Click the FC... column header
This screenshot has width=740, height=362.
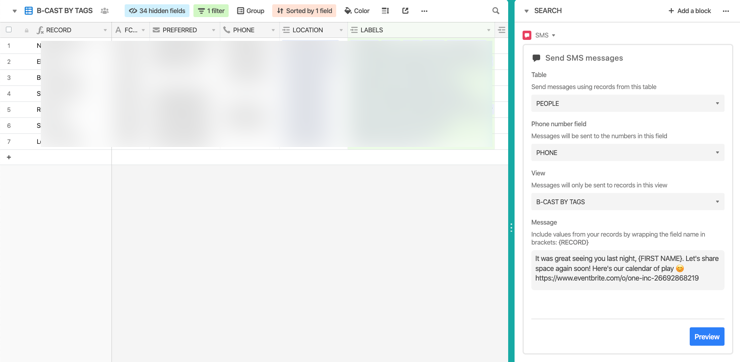[x=130, y=30]
